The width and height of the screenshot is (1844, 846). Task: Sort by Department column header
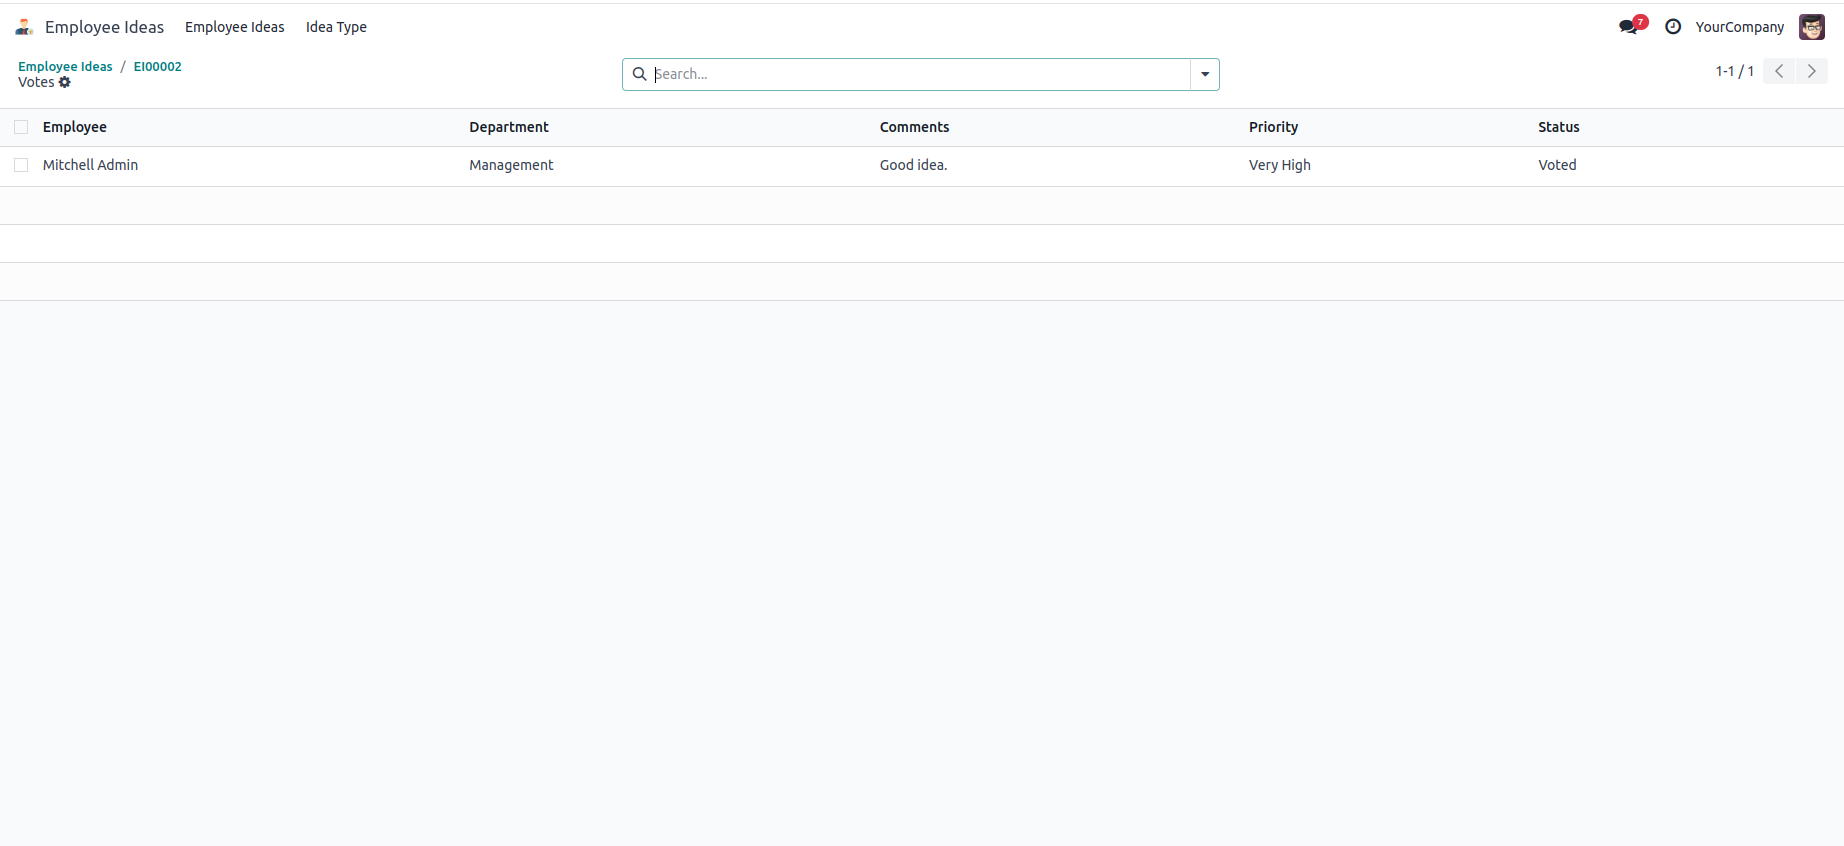(x=509, y=127)
